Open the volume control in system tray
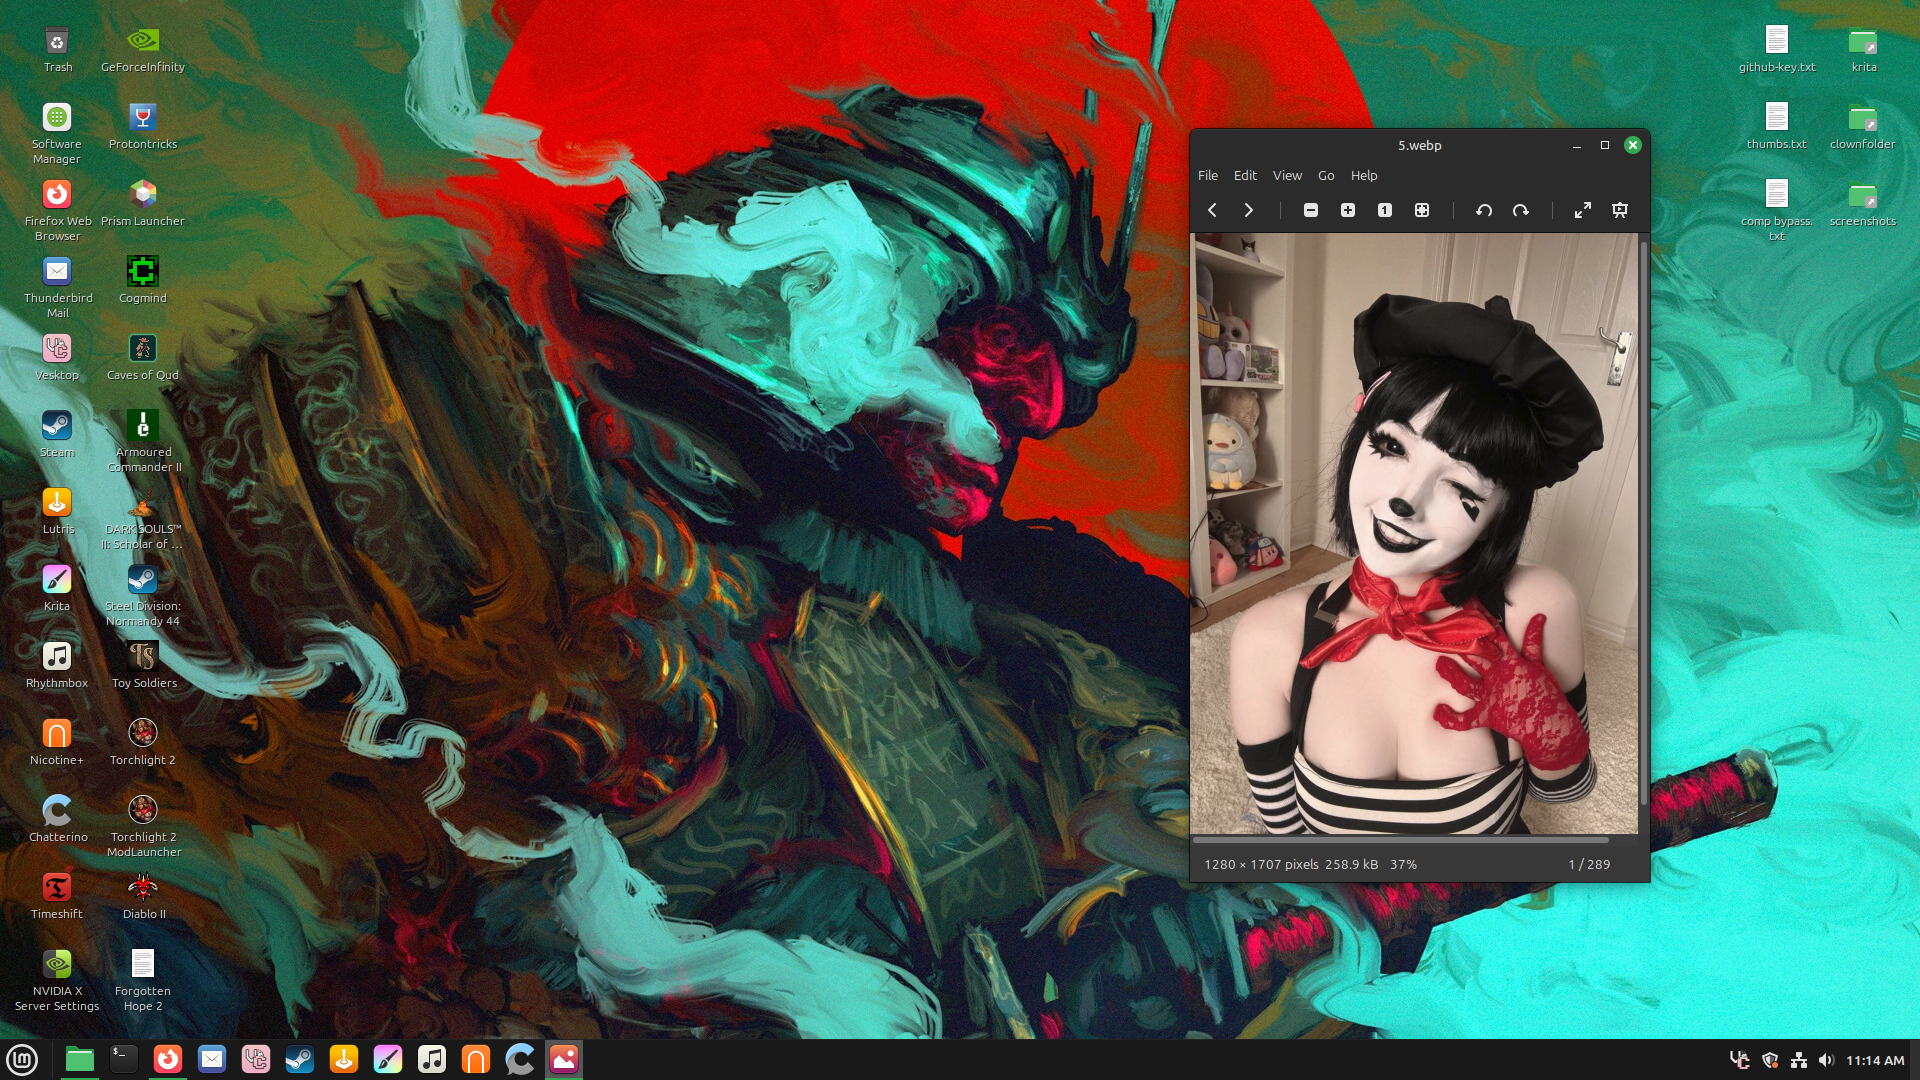 pyautogui.click(x=1826, y=1060)
